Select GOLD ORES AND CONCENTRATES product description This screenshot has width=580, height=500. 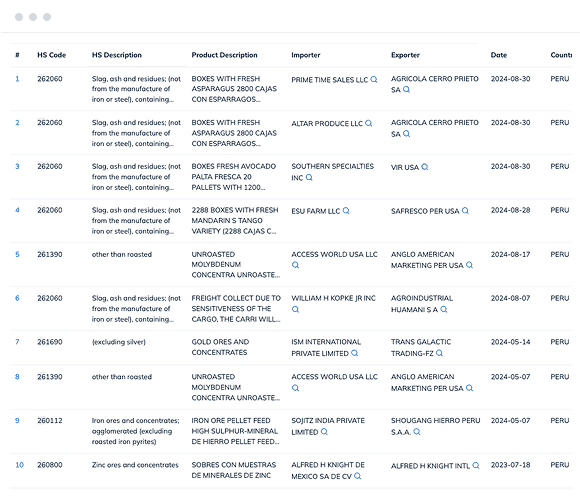point(220,347)
